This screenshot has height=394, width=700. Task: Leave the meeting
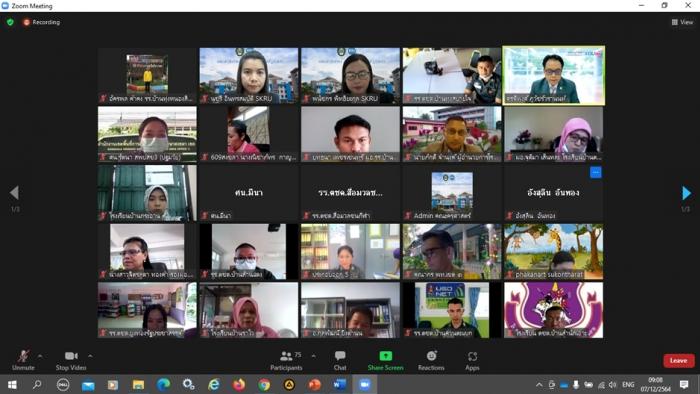[679, 361]
